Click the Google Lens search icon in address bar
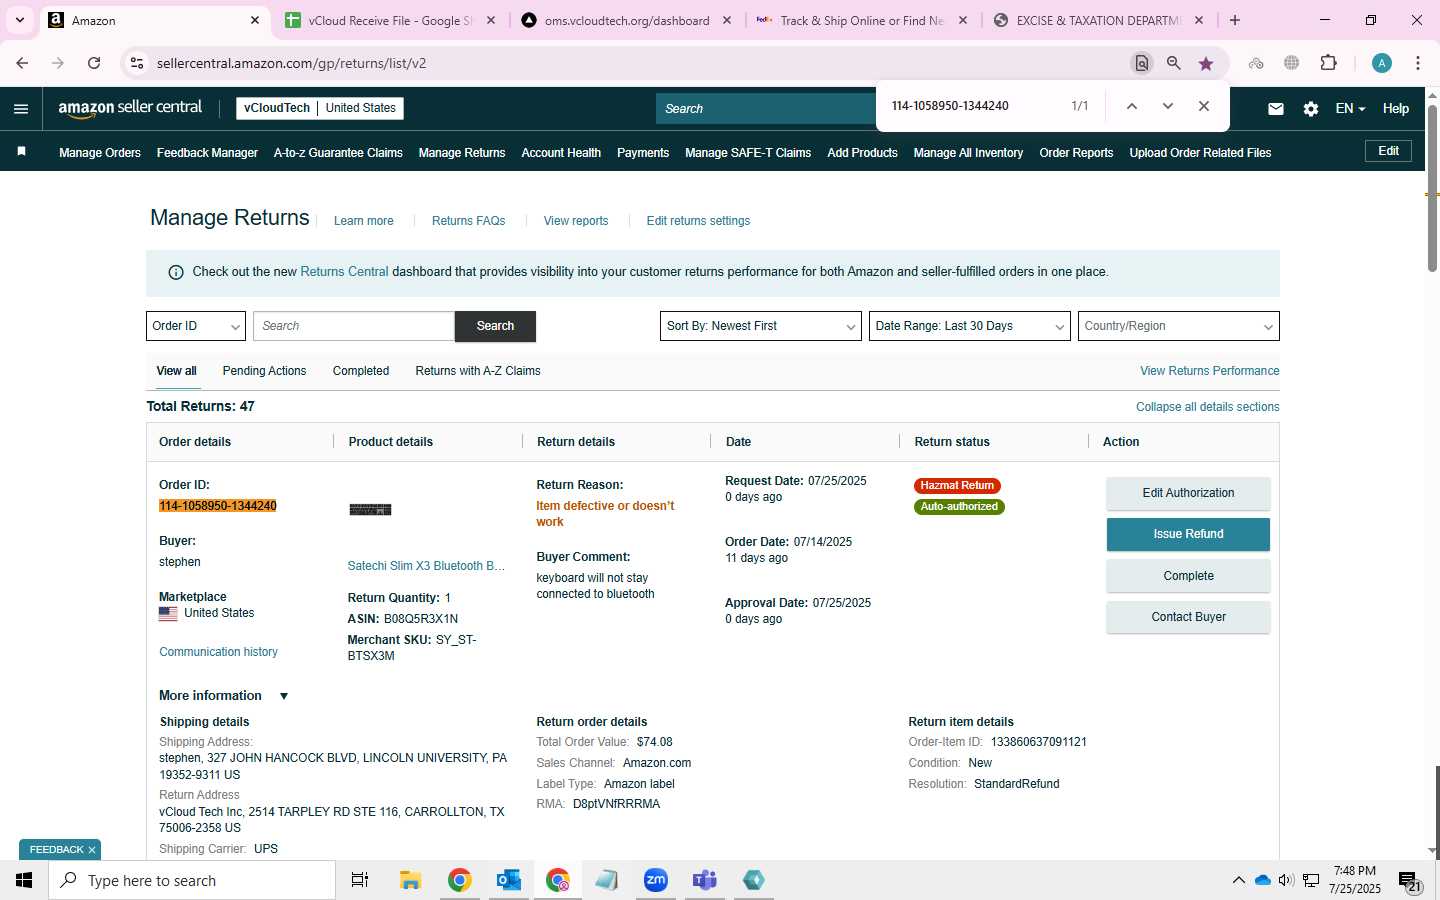This screenshot has height=900, width=1440. (1141, 63)
